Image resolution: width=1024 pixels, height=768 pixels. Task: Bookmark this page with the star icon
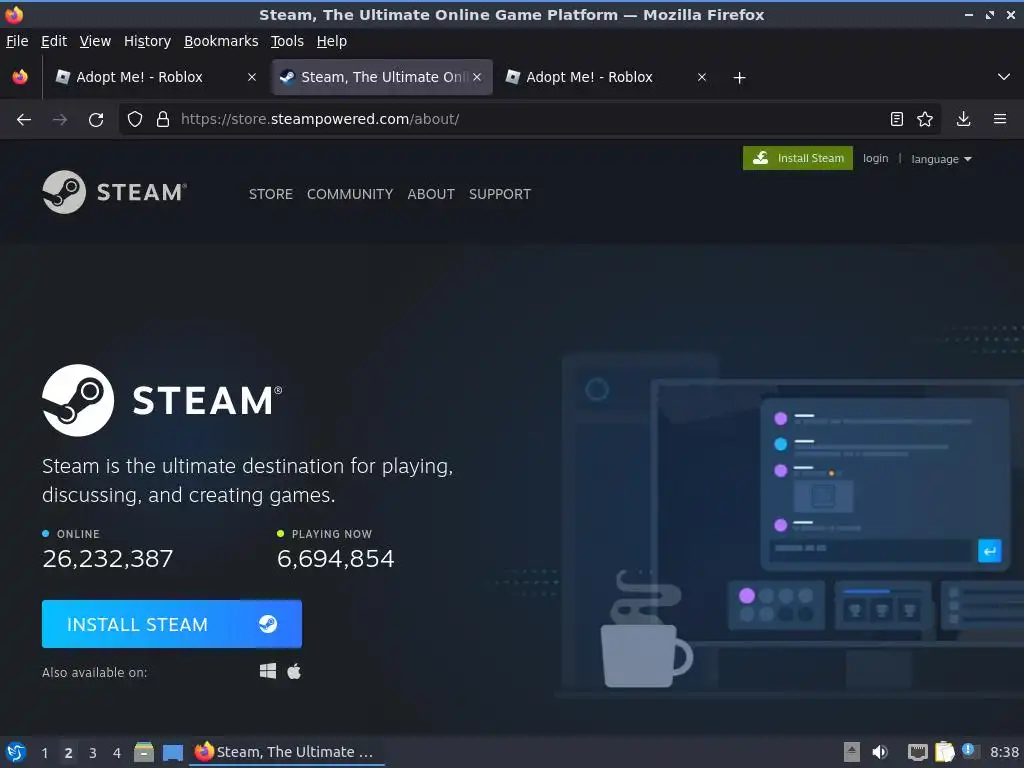pyautogui.click(x=925, y=119)
